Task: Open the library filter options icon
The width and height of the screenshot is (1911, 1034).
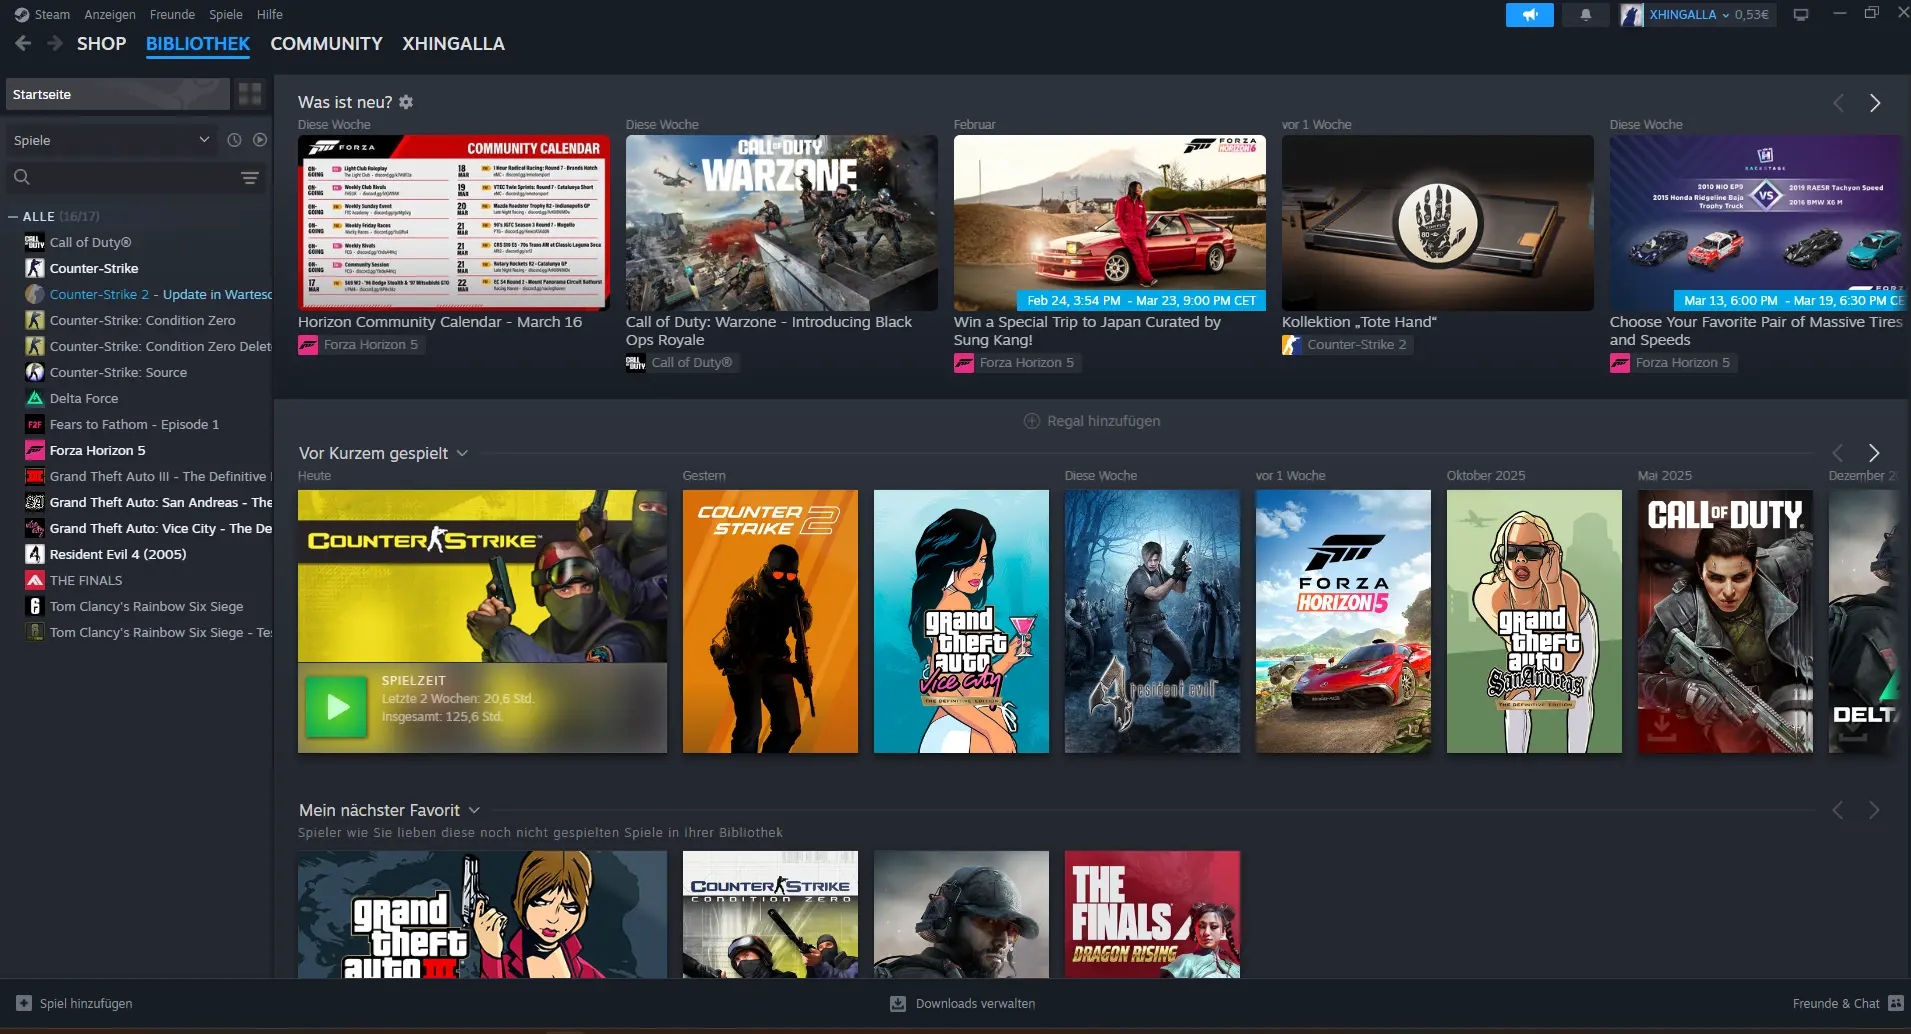Action: tap(250, 178)
